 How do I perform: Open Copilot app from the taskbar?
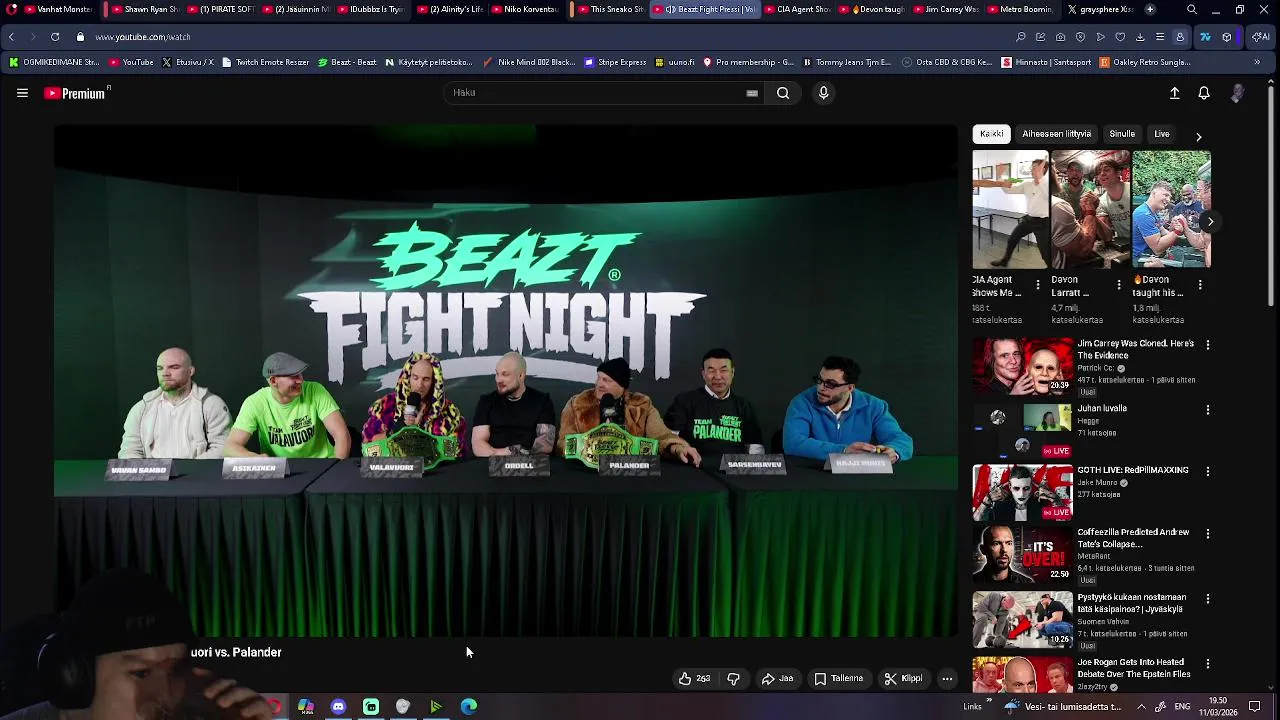(306, 707)
